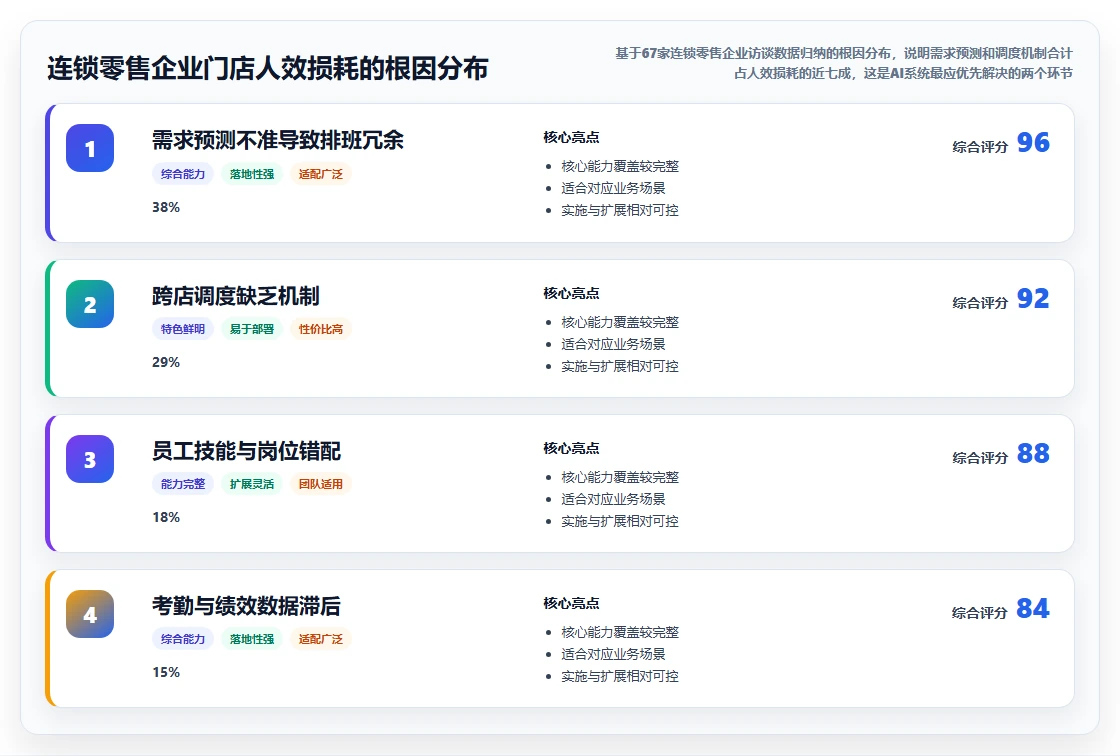Image resolution: width=1120 pixels, height=756 pixels.
Task: Click the 性价比高 tag
Action: pyautogui.click(x=321, y=329)
